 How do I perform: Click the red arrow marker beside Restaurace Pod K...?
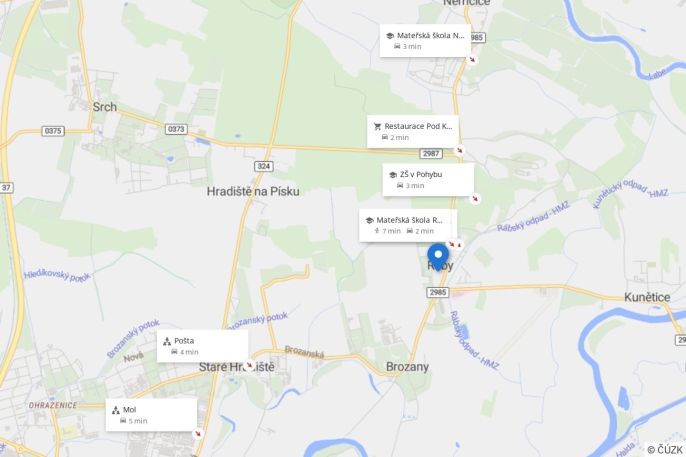pyautogui.click(x=459, y=150)
